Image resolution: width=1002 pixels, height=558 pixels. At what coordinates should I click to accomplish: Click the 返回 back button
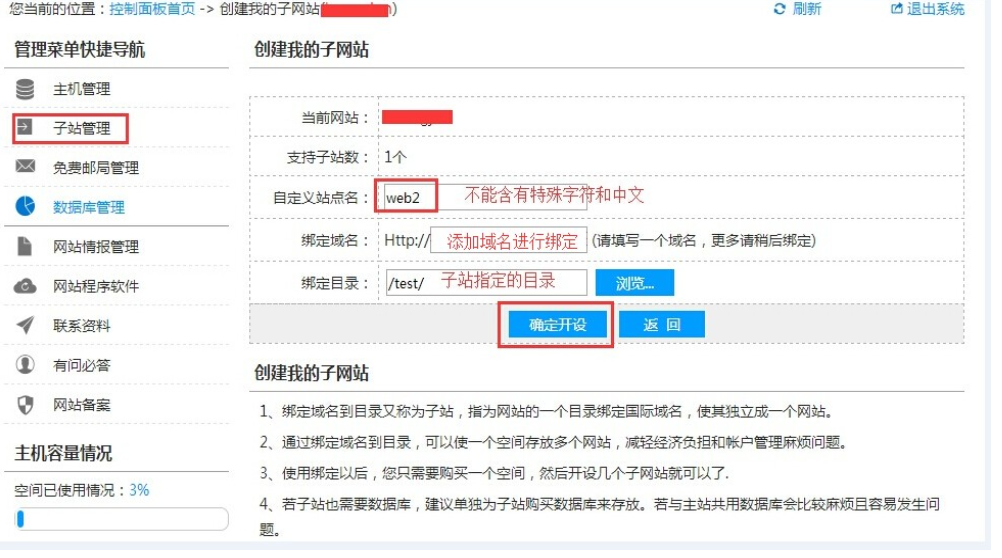pos(661,325)
